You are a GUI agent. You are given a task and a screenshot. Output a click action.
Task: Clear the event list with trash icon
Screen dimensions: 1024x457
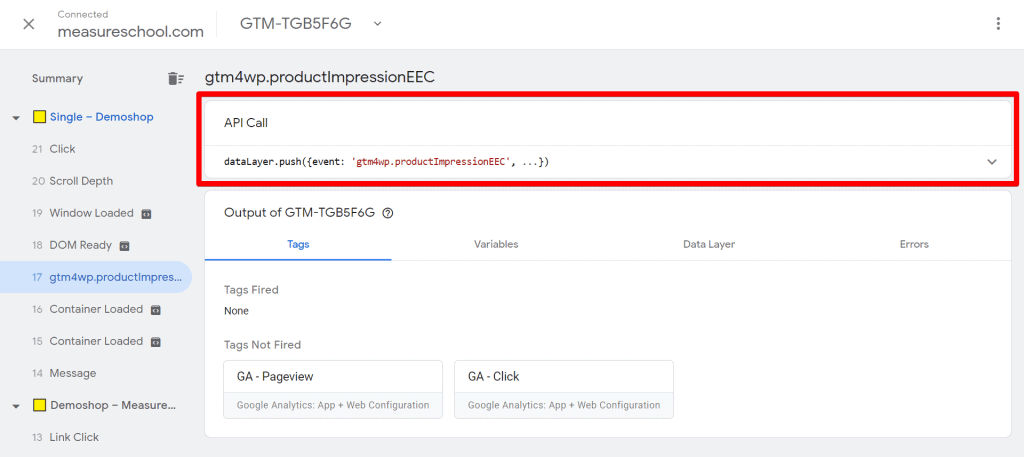pyautogui.click(x=175, y=79)
